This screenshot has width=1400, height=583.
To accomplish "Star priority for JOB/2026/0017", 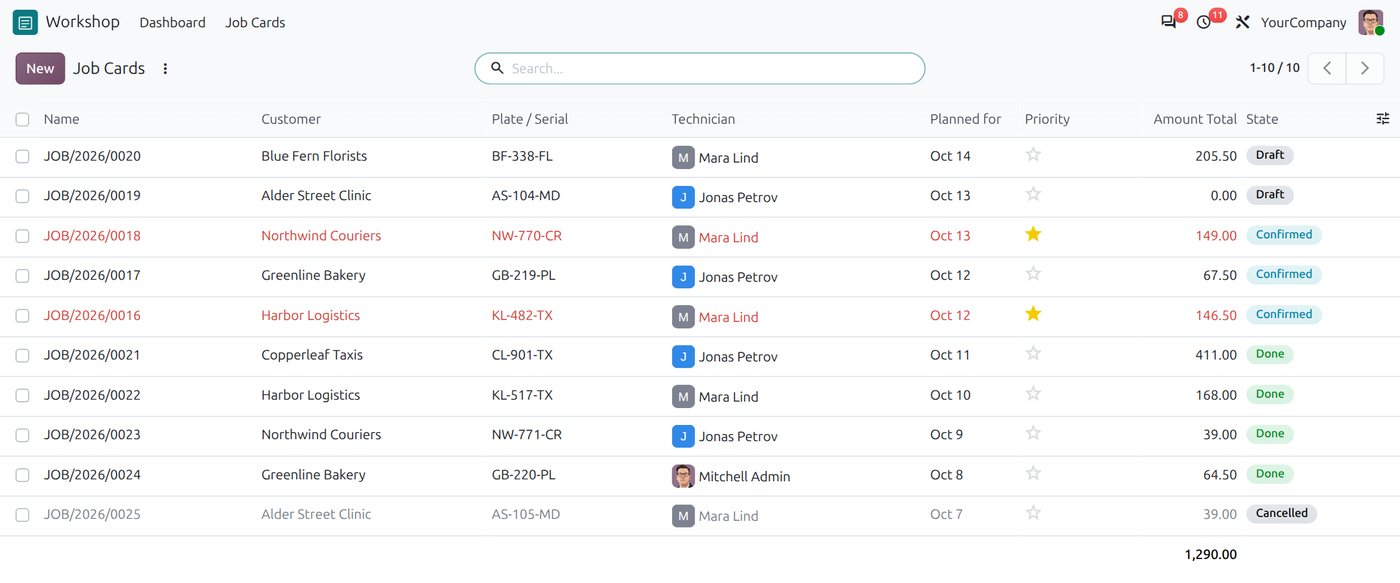I will pos(1033,274).
